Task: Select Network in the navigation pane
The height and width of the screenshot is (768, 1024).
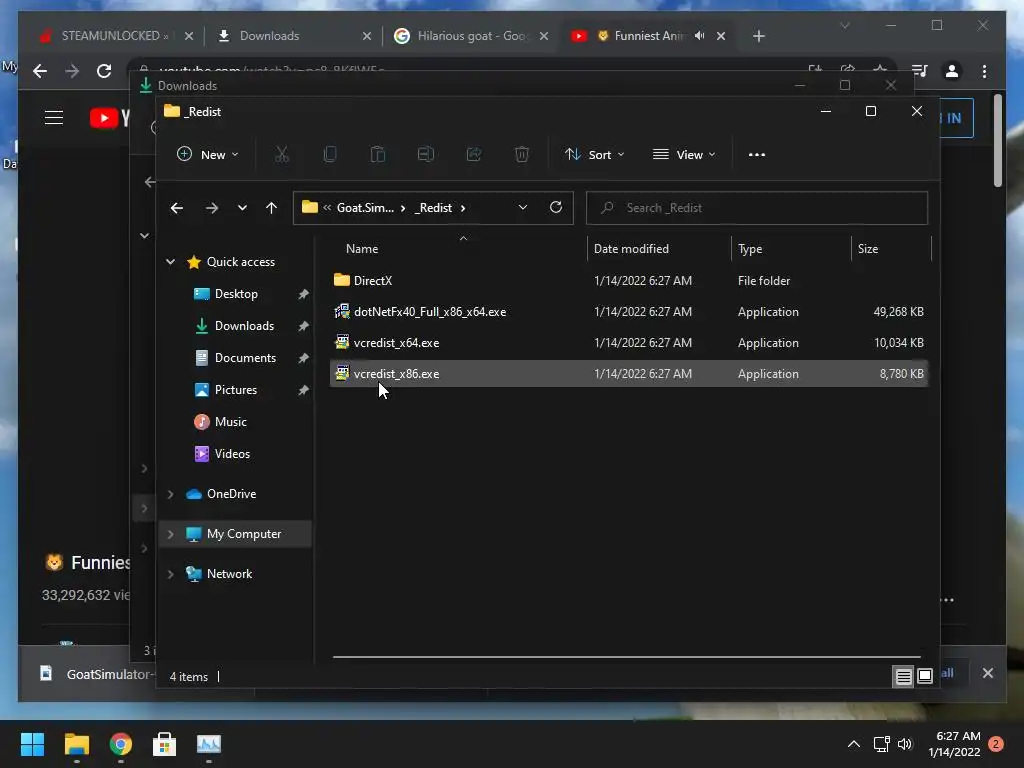Action: 229,574
